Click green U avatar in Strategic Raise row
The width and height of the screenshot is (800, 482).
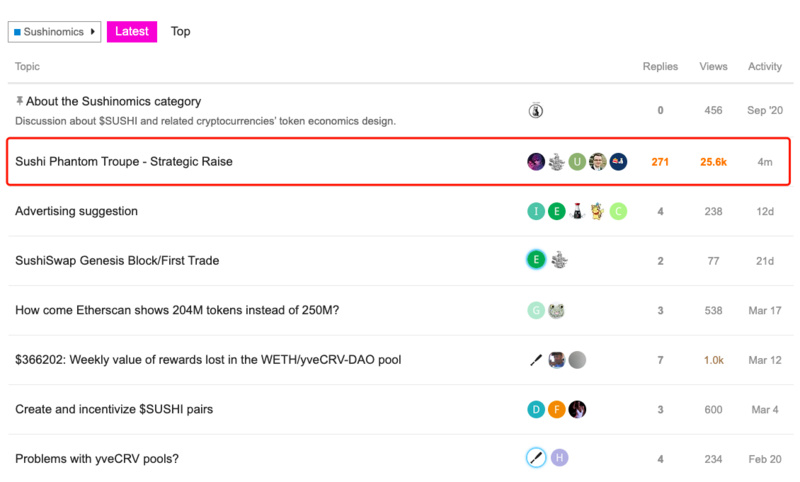pos(577,162)
